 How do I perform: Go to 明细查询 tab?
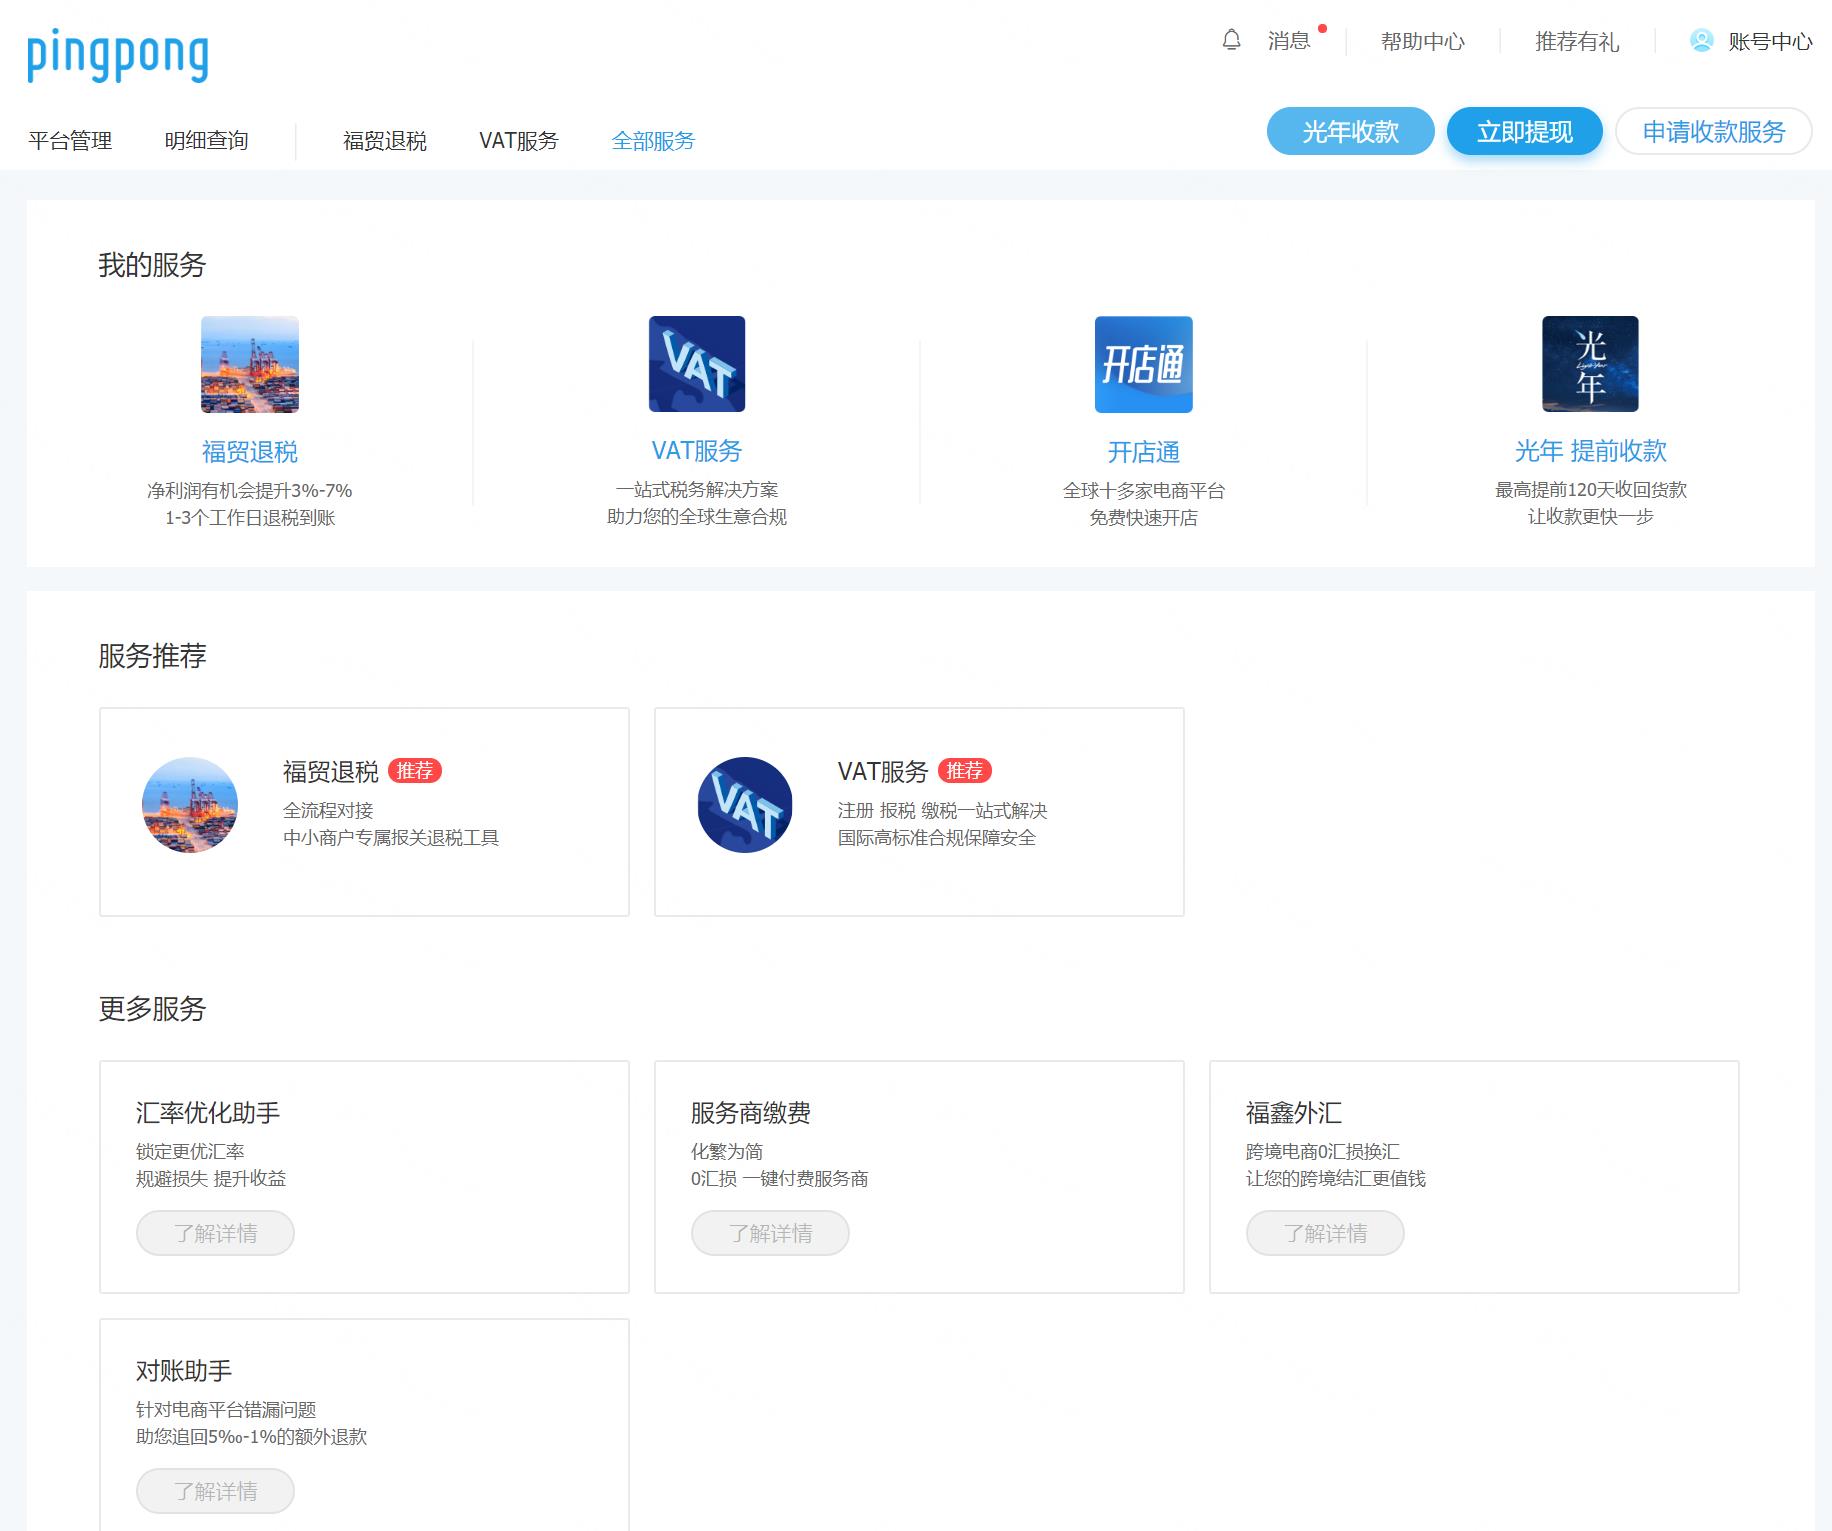tap(206, 141)
